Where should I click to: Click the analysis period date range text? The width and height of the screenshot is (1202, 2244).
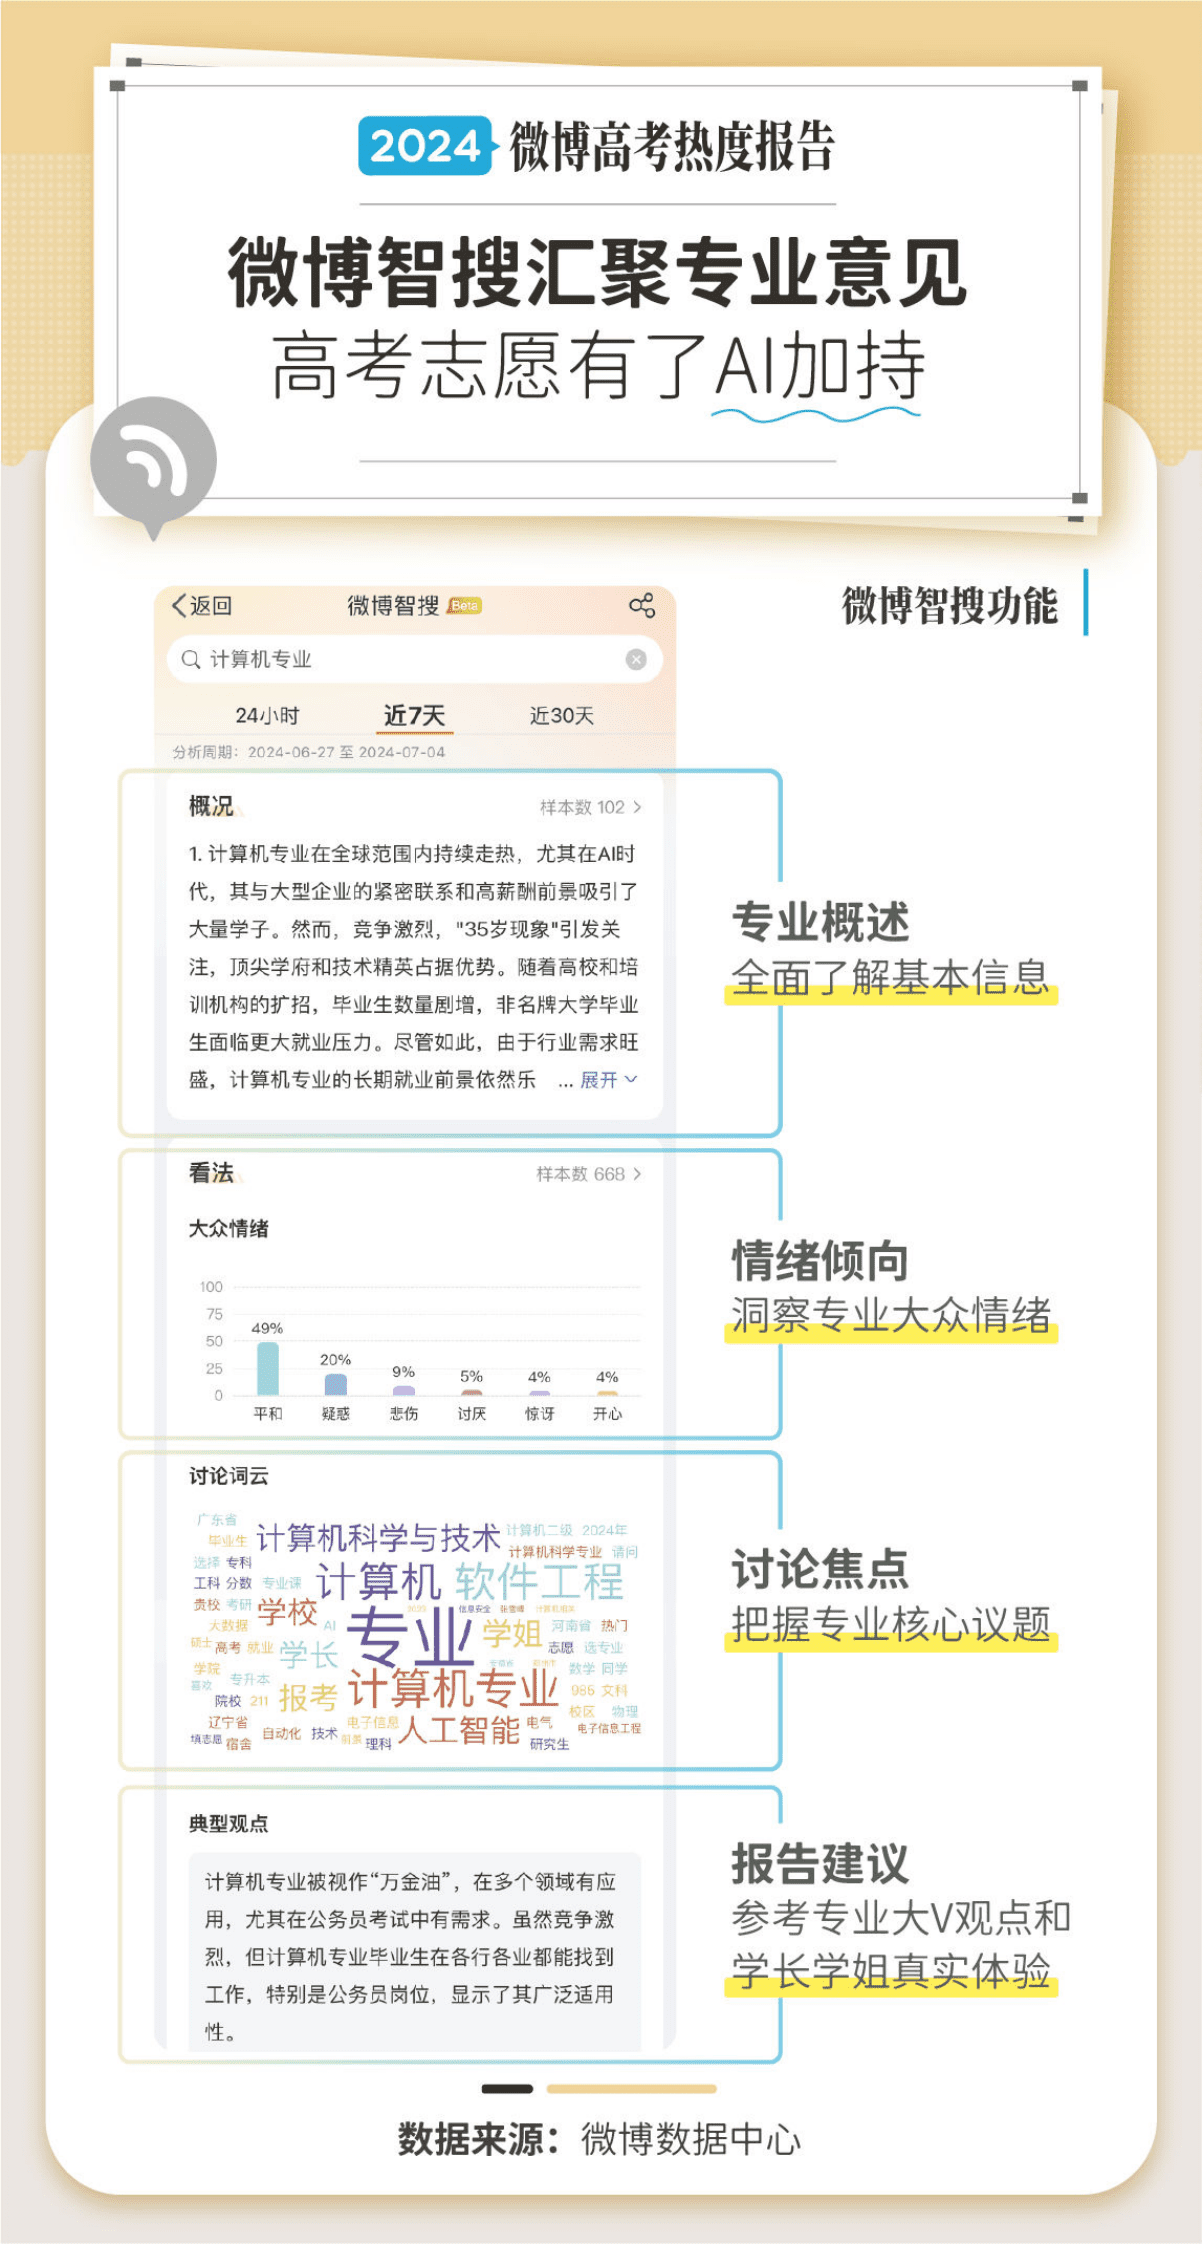(309, 752)
